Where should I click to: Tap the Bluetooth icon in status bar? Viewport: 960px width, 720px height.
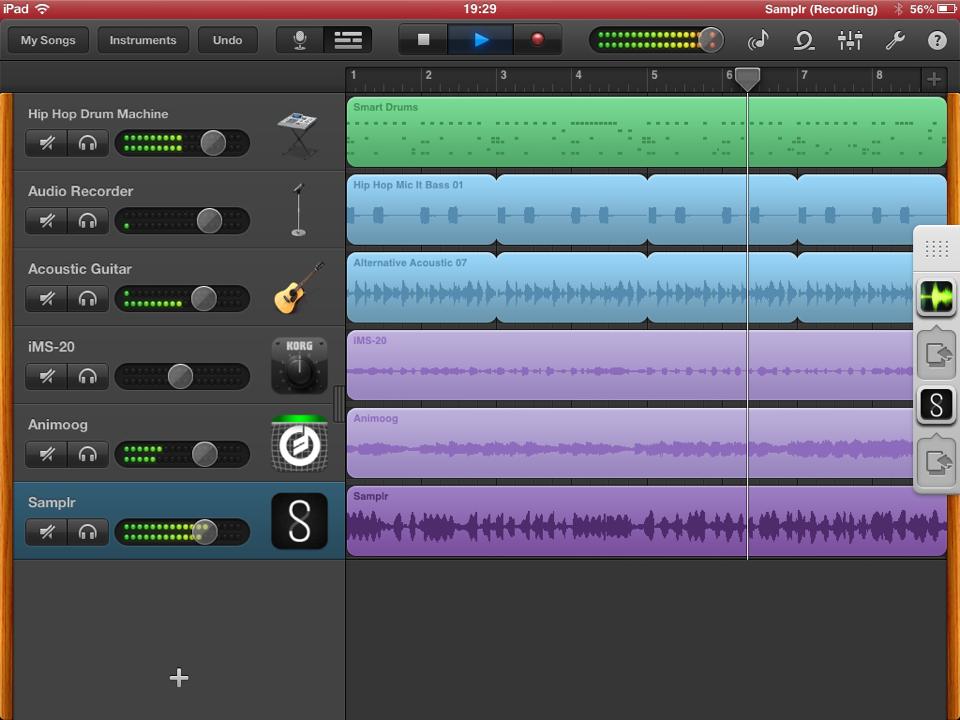(x=898, y=9)
